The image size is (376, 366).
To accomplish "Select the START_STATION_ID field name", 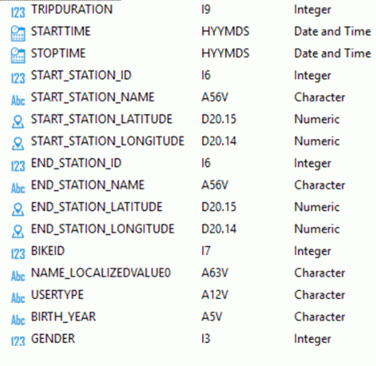I will click(x=81, y=75).
